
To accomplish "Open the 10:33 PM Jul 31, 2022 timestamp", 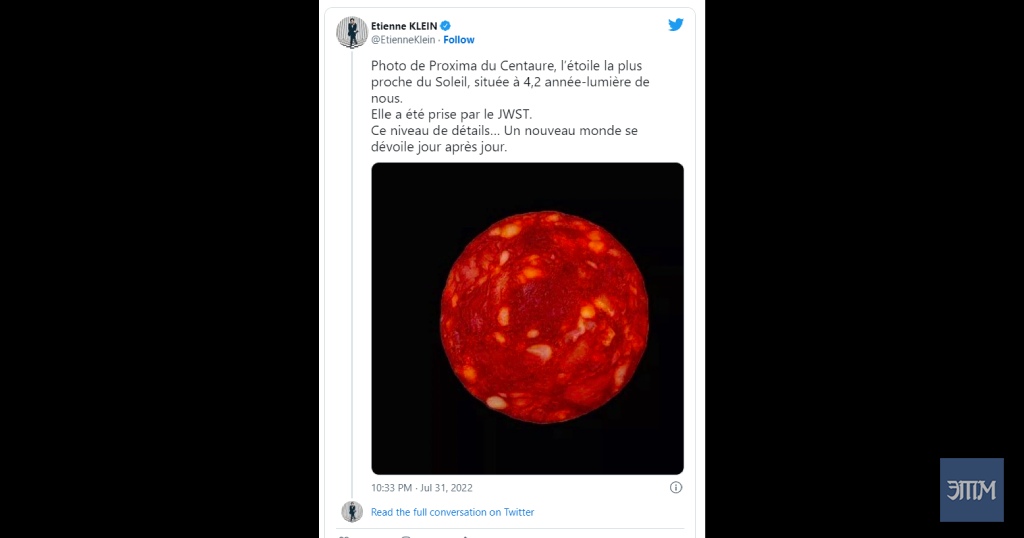I will coord(422,488).
